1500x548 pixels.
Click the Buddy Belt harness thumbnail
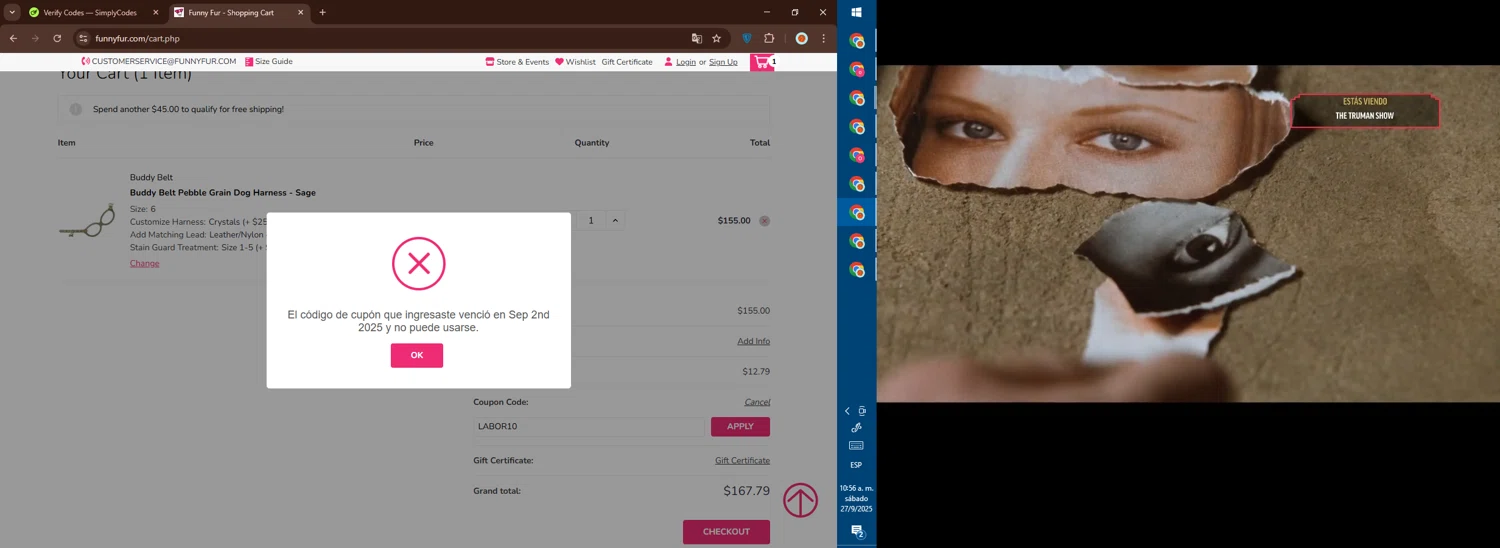pos(87,221)
